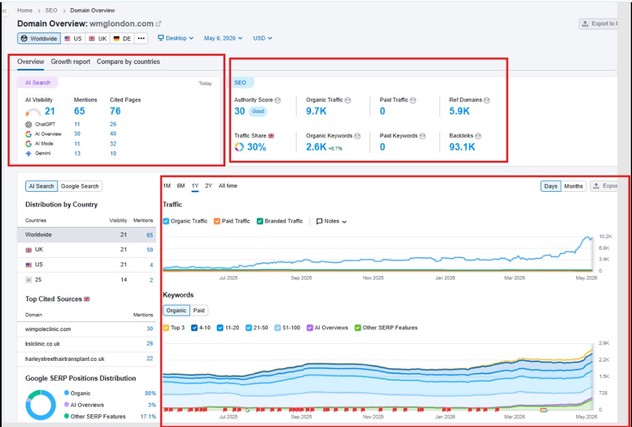The image size is (632, 427).
Task: Click the Authority Score info icon
Action: (278, 100)
